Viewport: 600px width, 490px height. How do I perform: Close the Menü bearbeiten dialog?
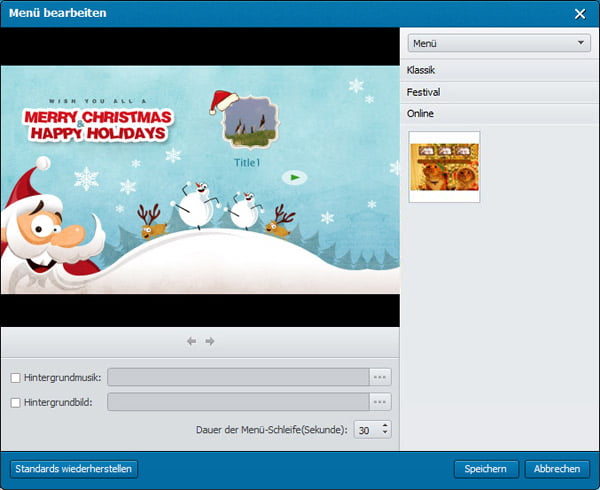point(580,13)
